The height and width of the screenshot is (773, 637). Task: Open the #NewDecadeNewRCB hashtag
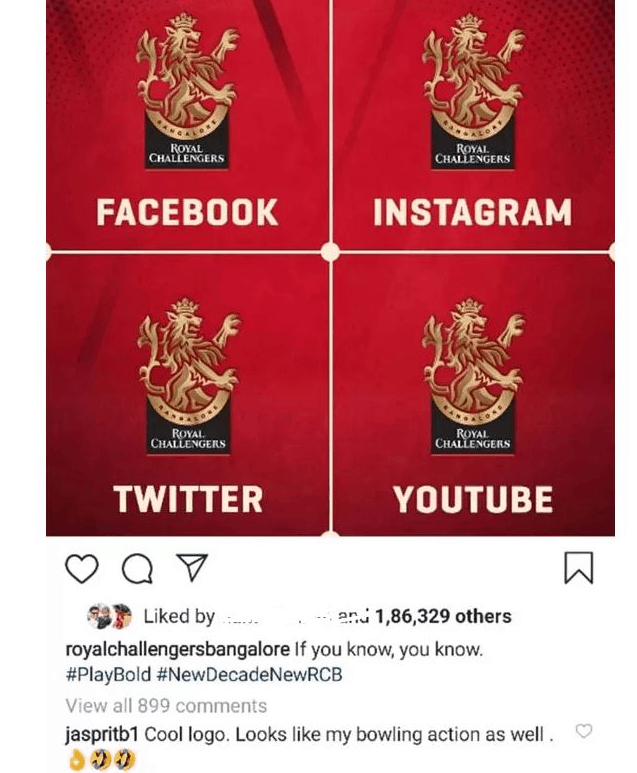[x=249, y=674]
